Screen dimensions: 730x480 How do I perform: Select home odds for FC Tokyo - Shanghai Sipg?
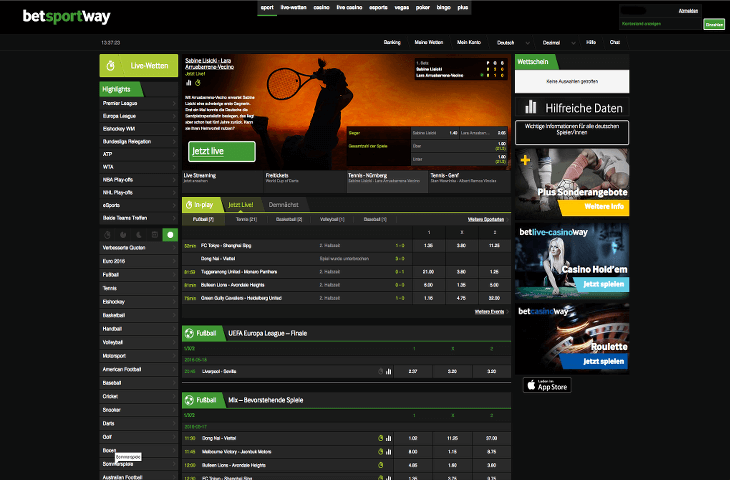[429, 245]
